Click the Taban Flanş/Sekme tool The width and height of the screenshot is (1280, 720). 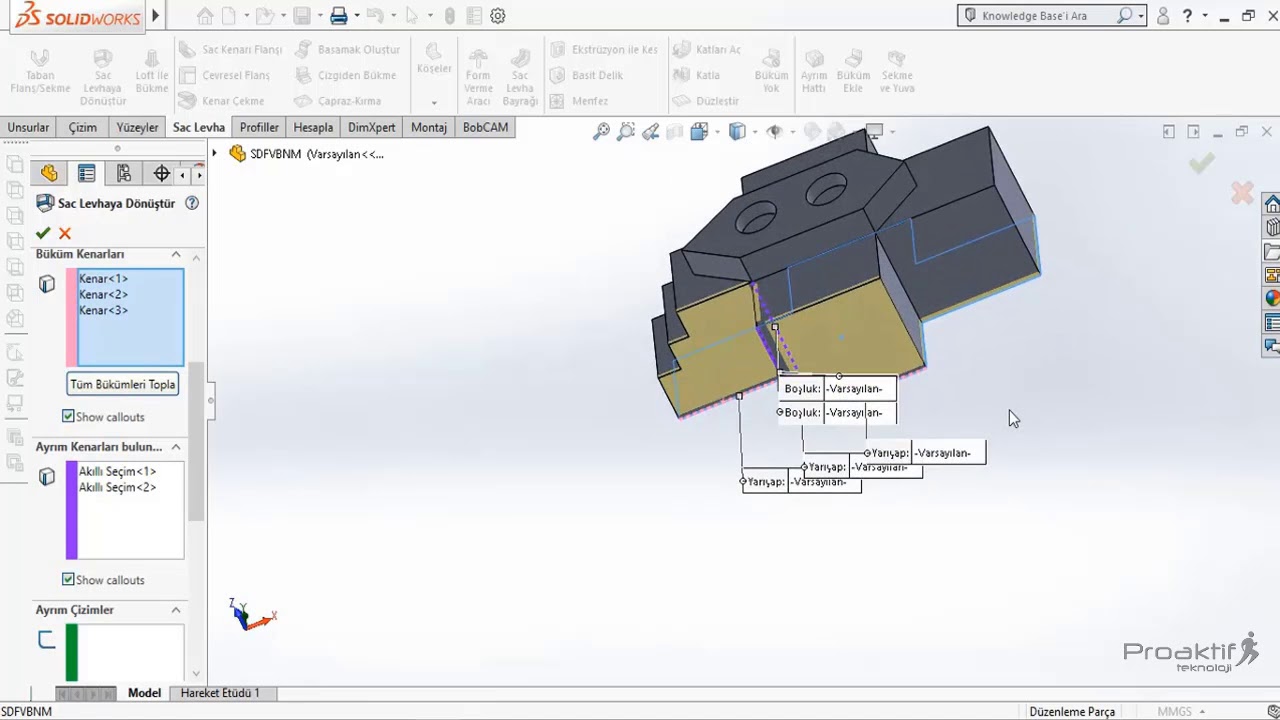(40, 71)
